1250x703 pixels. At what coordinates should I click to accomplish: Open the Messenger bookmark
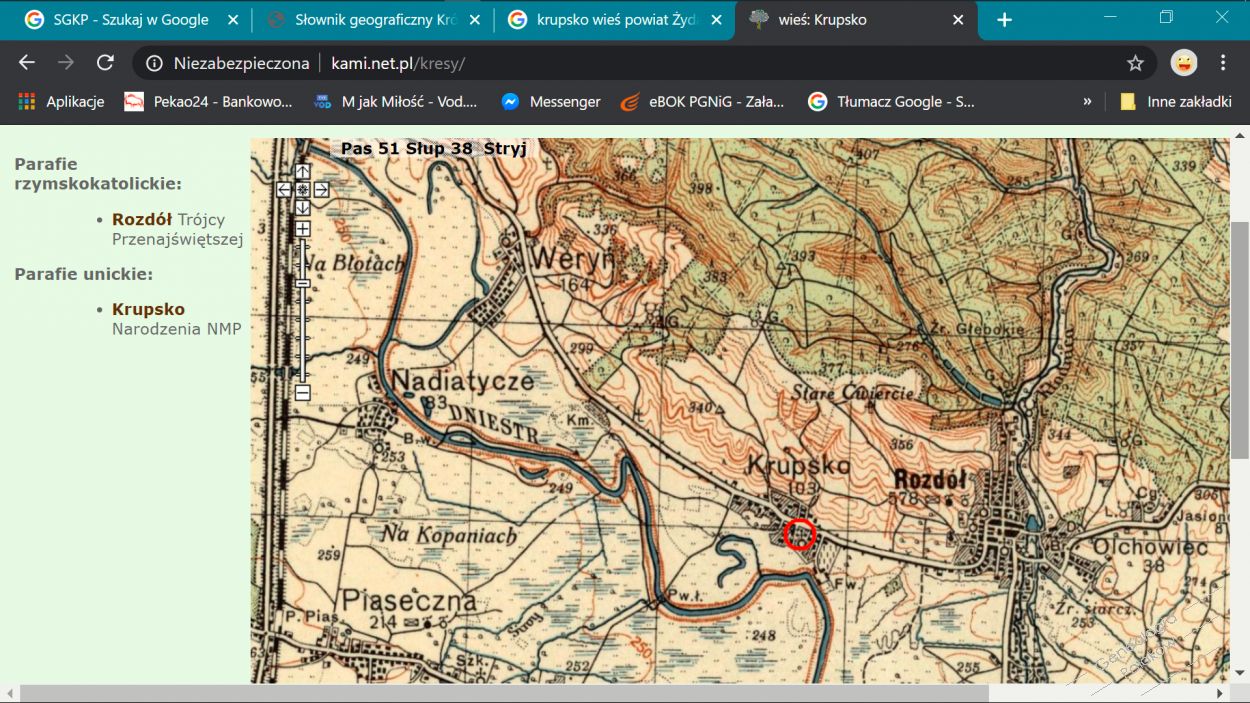(552, 102)
